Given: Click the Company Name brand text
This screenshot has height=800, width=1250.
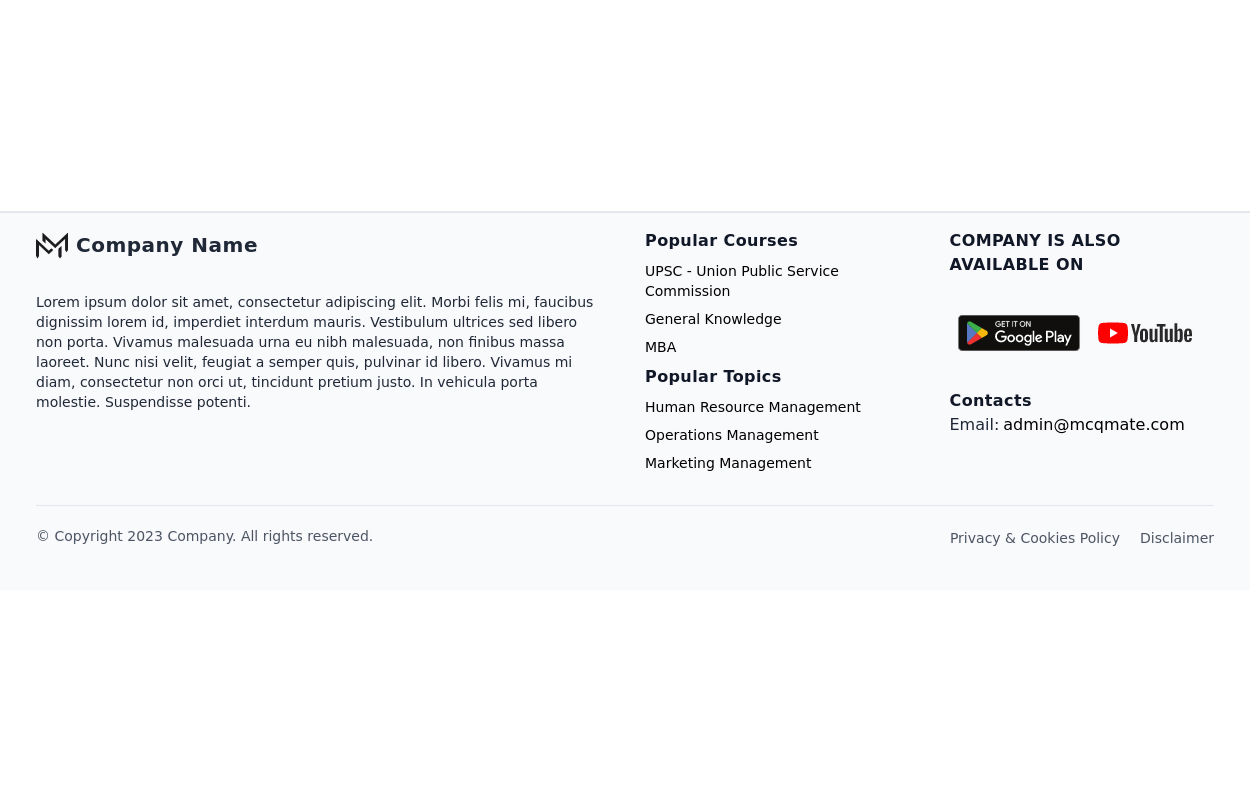Looking at the screenshot, I should pyautogui.click(x=167, y=245).
